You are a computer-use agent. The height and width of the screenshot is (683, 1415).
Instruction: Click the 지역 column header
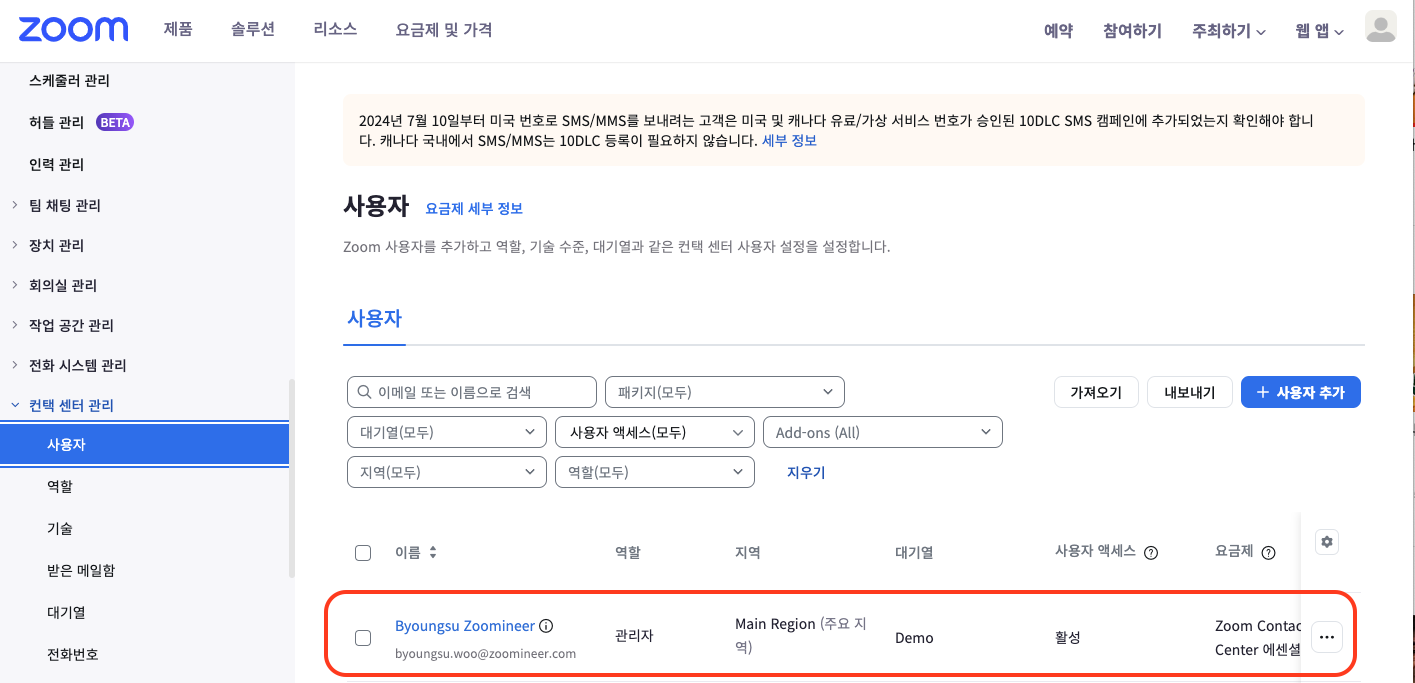(748, 552)
